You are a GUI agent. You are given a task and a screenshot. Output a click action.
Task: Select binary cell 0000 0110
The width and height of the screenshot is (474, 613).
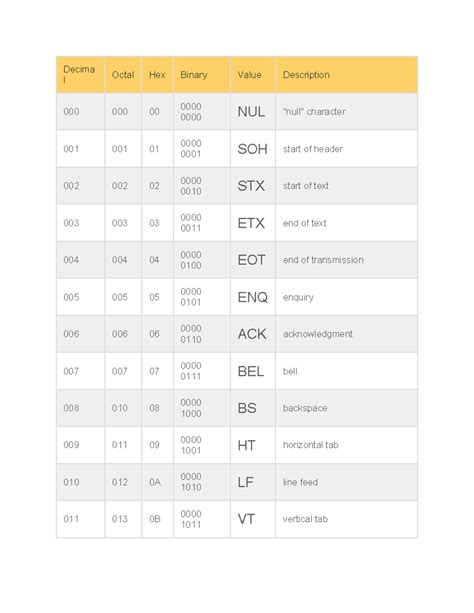(x=202, y=334)
